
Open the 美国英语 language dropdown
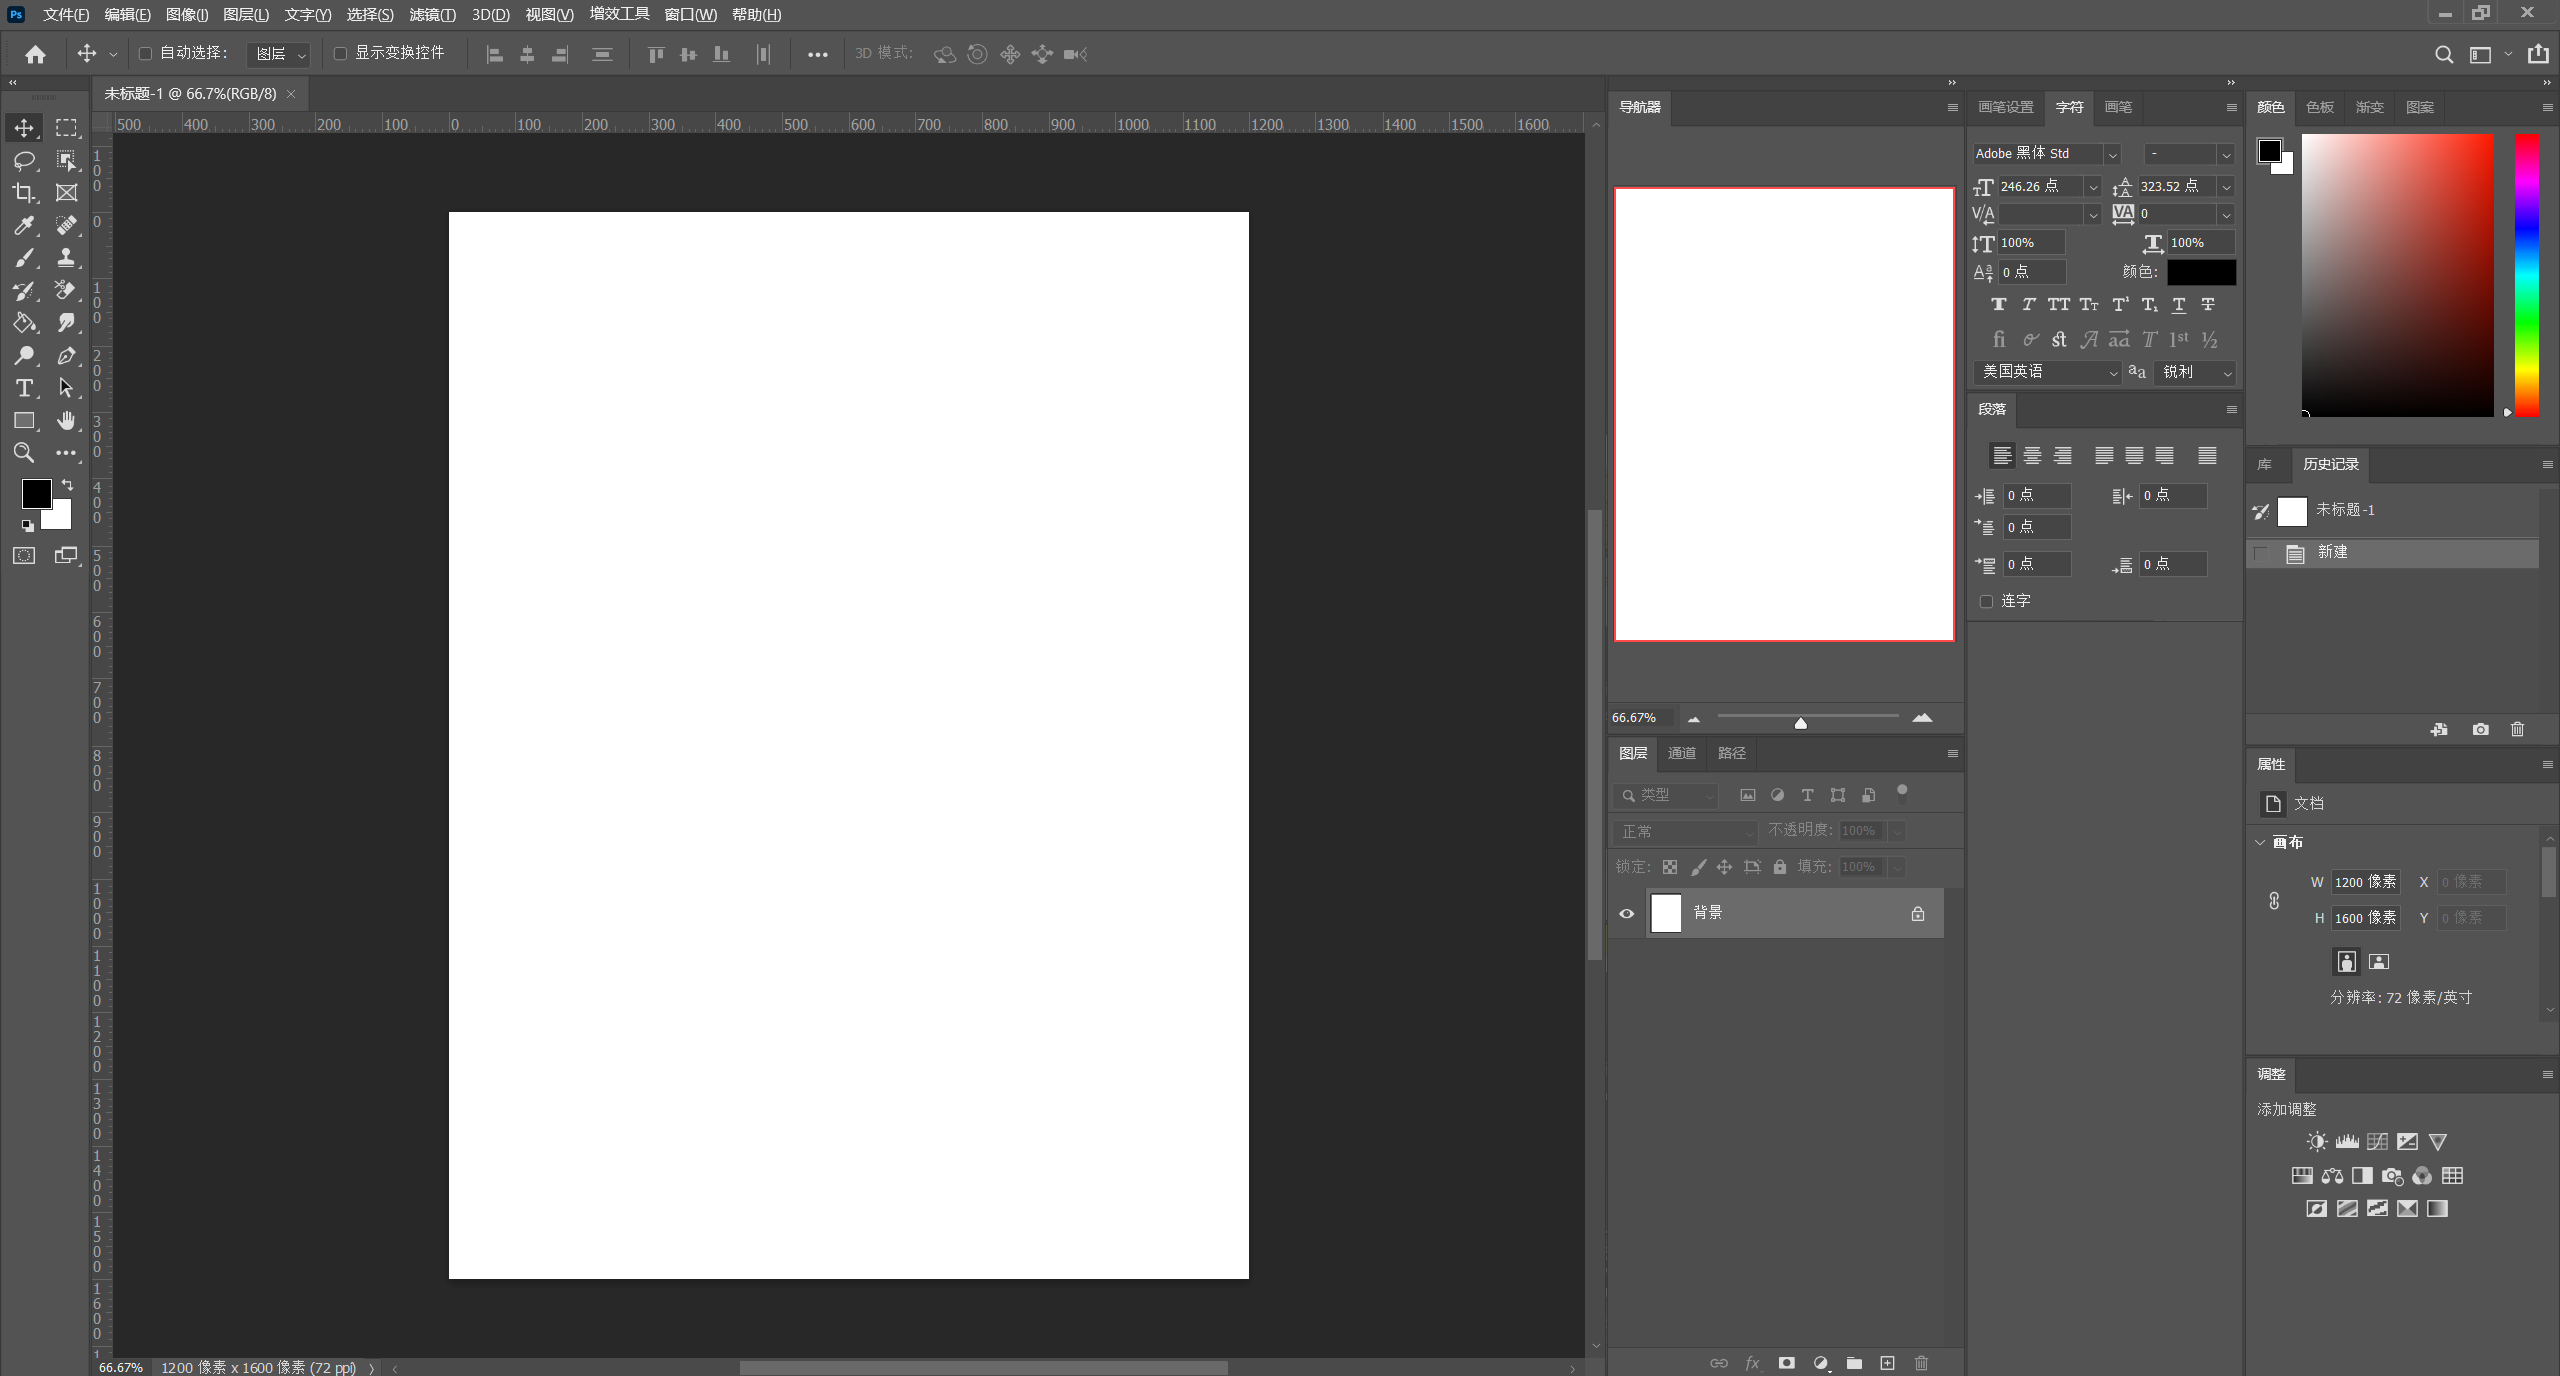click(x=2048, y=372)
